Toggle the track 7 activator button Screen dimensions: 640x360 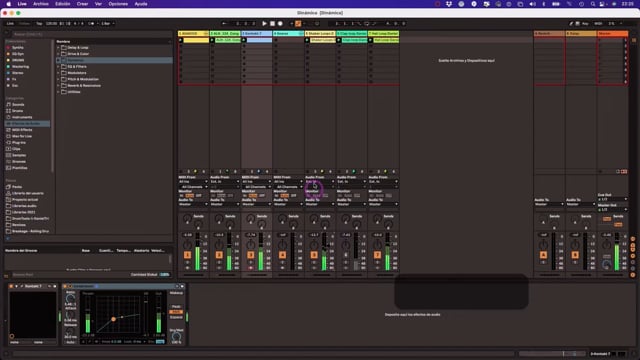click(377, 255)
